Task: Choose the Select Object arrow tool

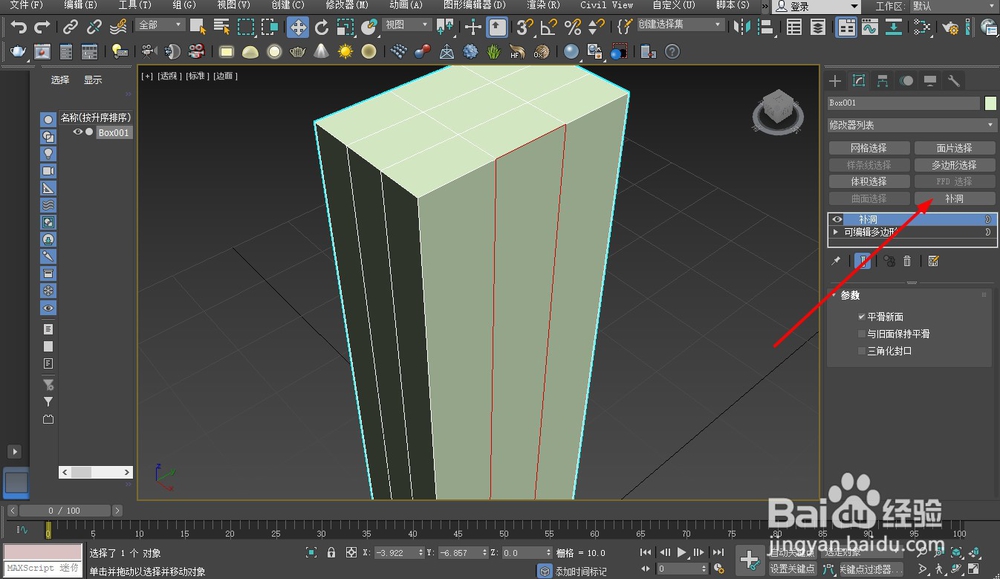Action: pyautogui.click(x=198, y=27)
